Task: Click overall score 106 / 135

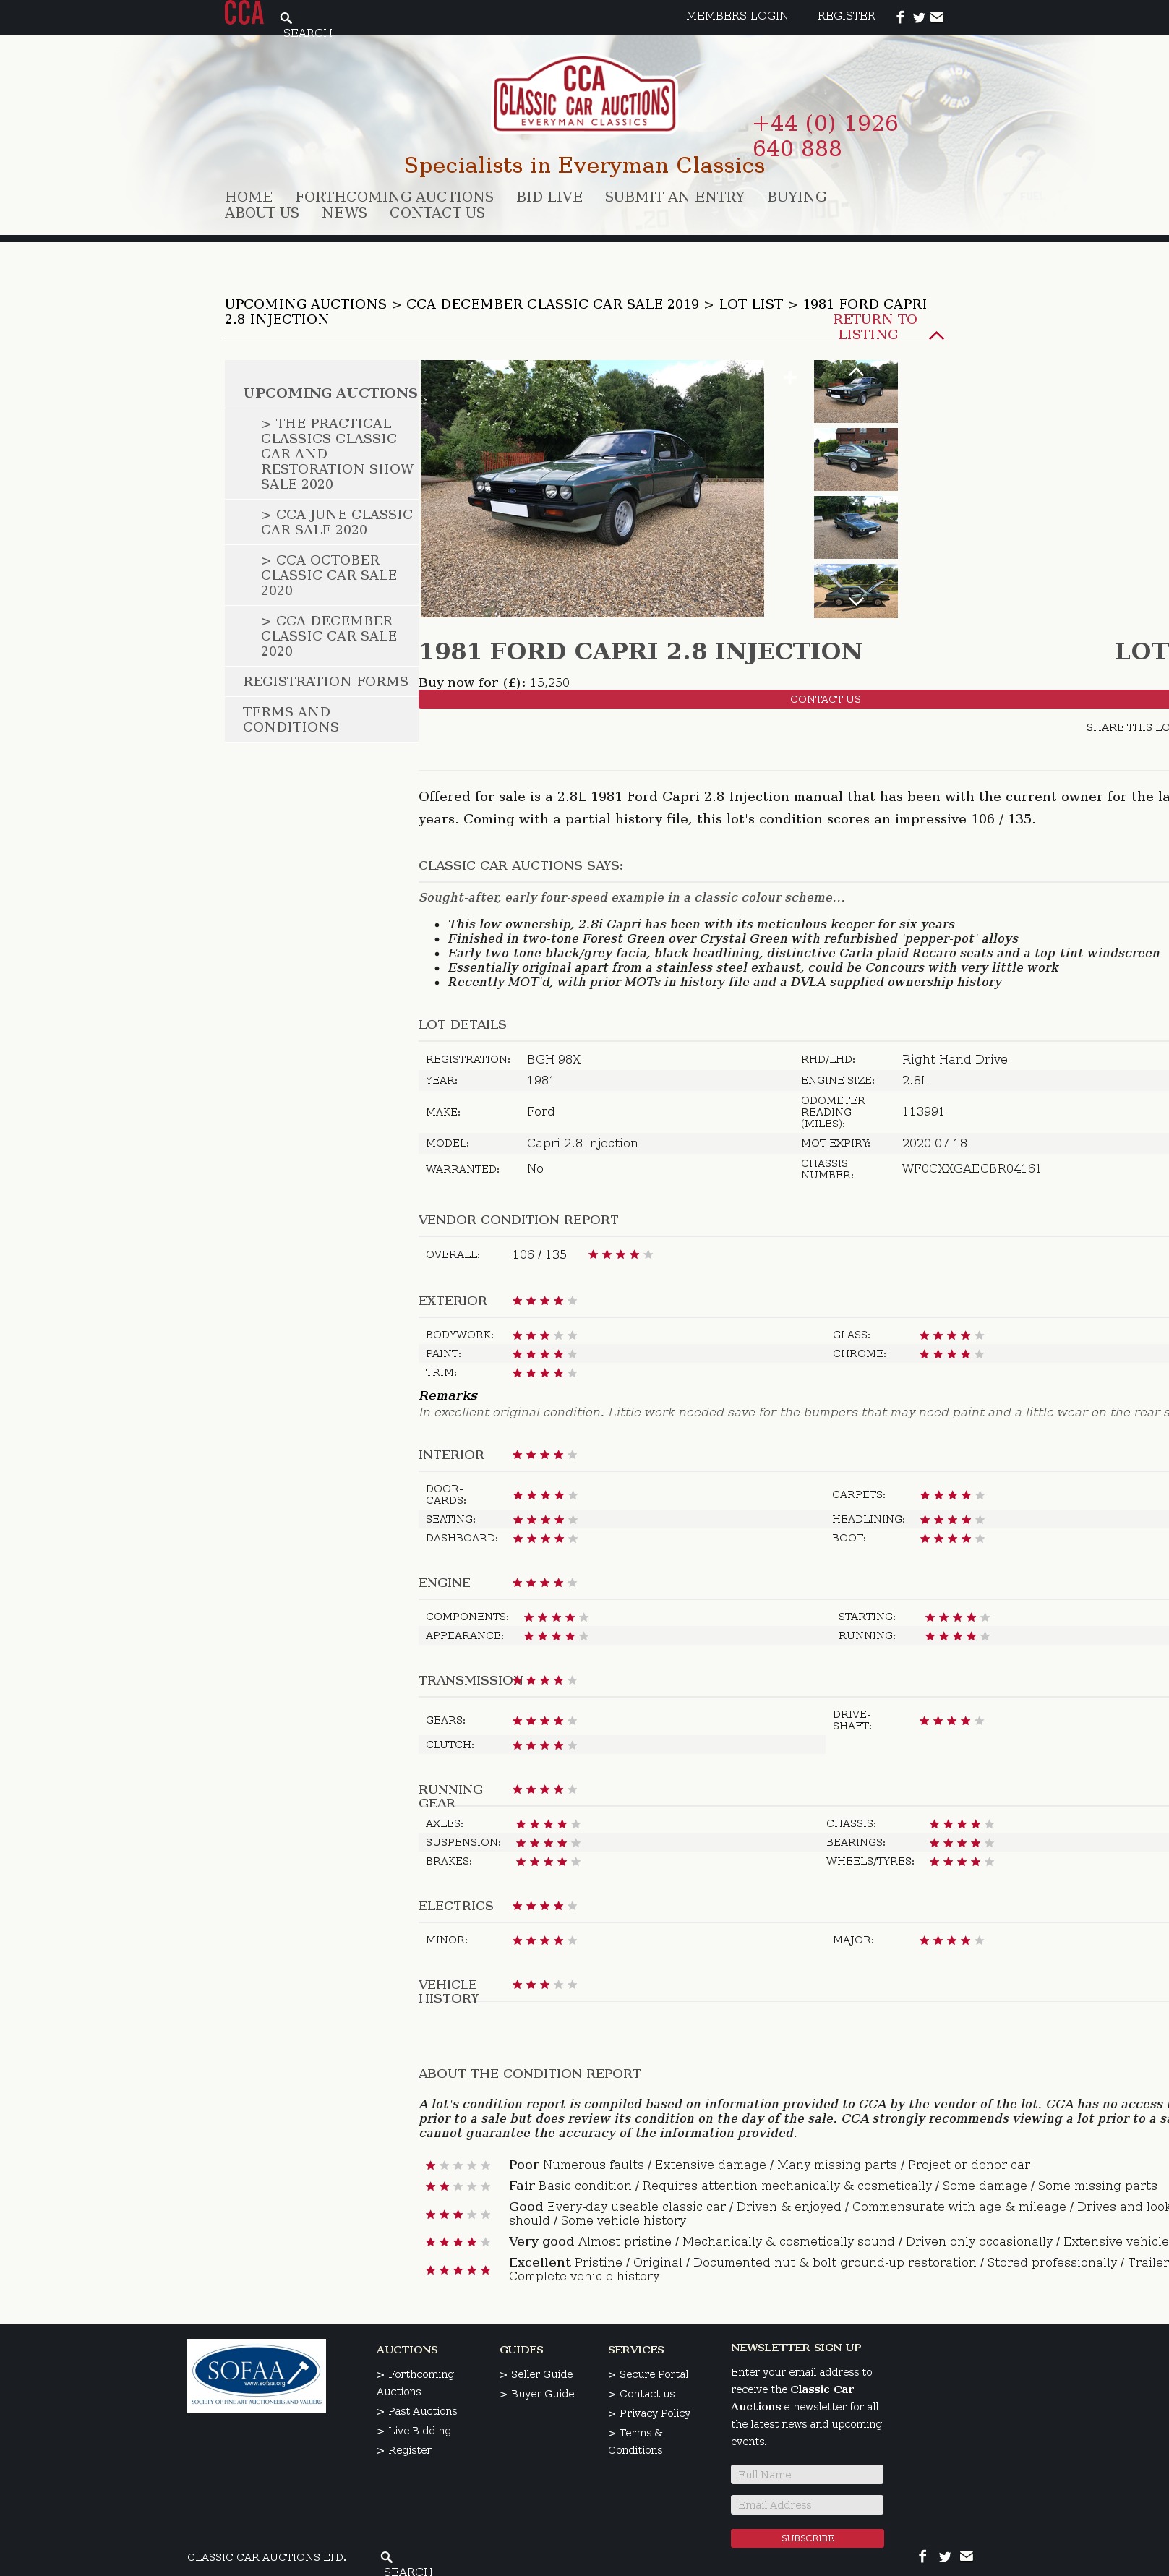Action: (x=539, y=1254)
